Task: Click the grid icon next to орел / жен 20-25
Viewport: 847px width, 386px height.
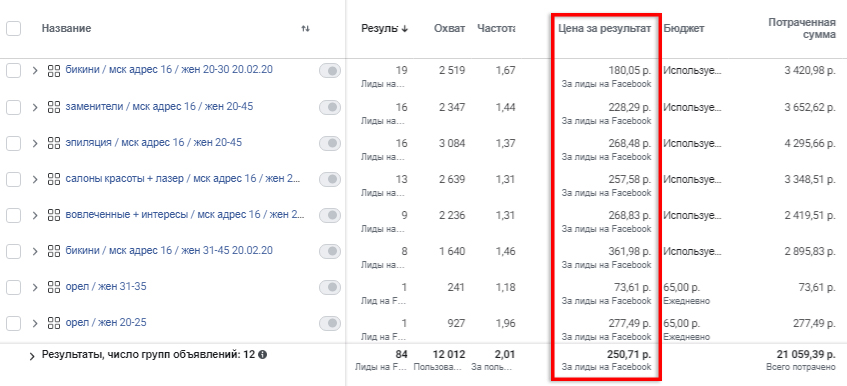Action: (53, 323)
